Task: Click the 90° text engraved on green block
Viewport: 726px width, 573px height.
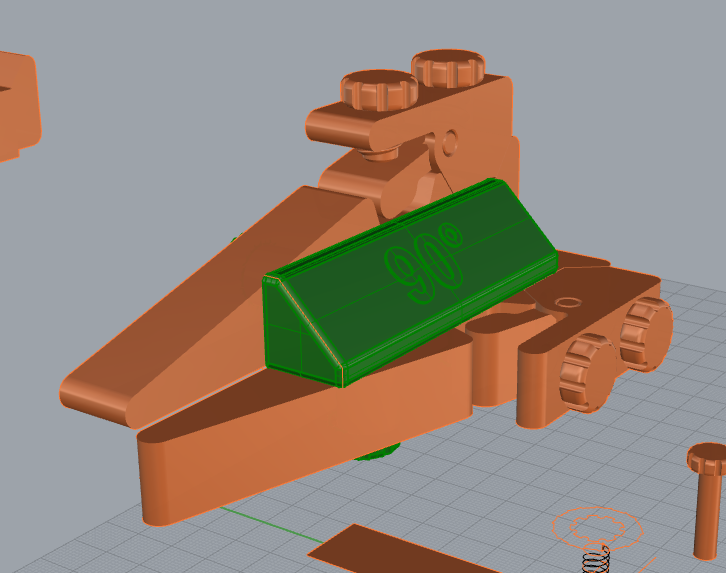Action: pos(422,263)
